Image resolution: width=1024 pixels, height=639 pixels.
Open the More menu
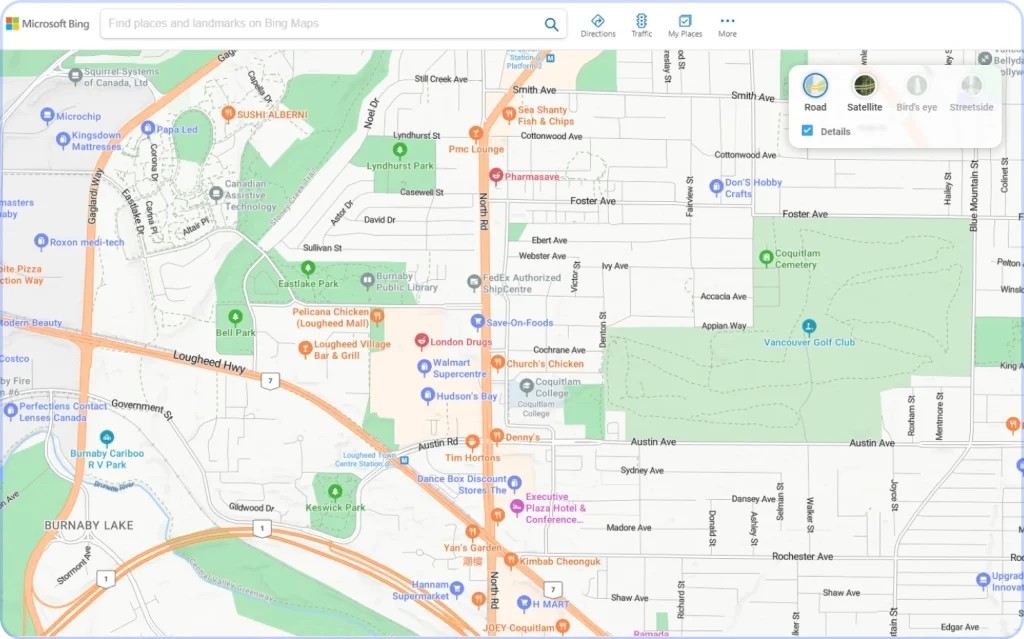point(727,26)
